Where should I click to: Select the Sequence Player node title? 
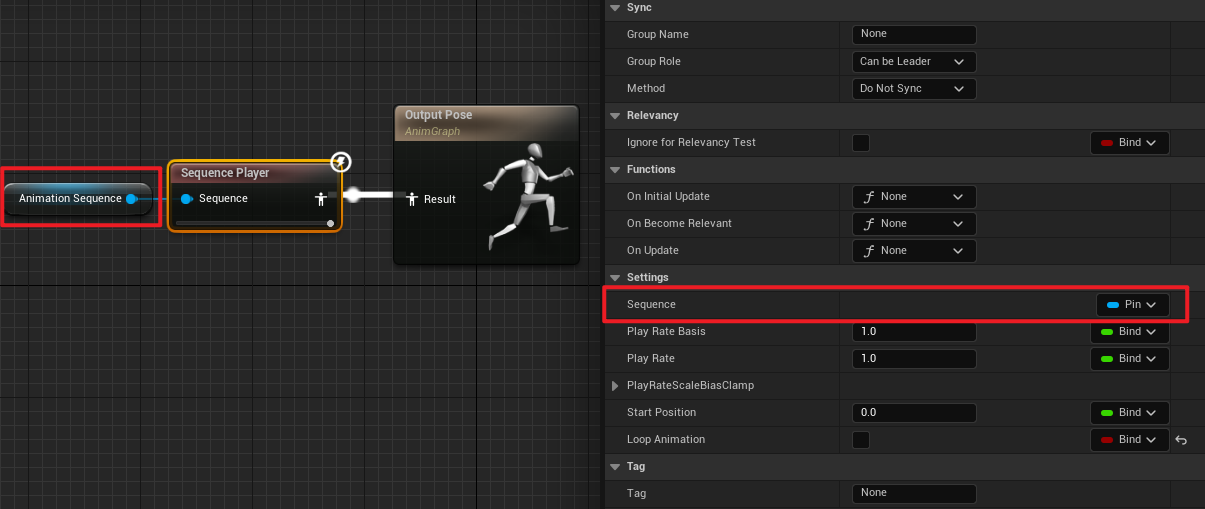pos(225,173)
